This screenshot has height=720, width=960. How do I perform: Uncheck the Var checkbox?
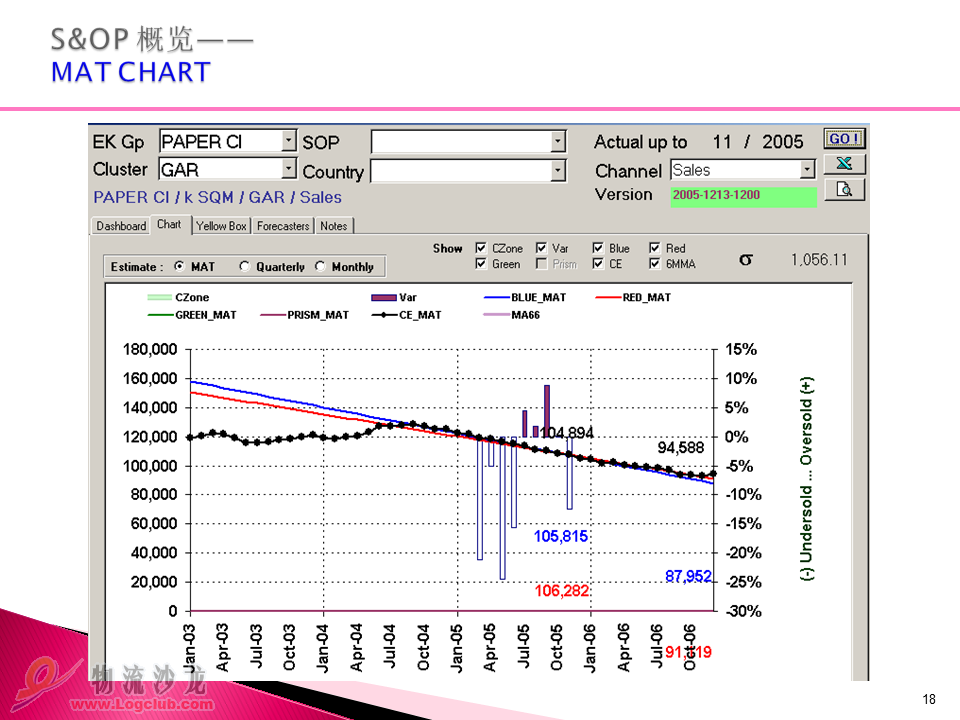pos(541,248)
